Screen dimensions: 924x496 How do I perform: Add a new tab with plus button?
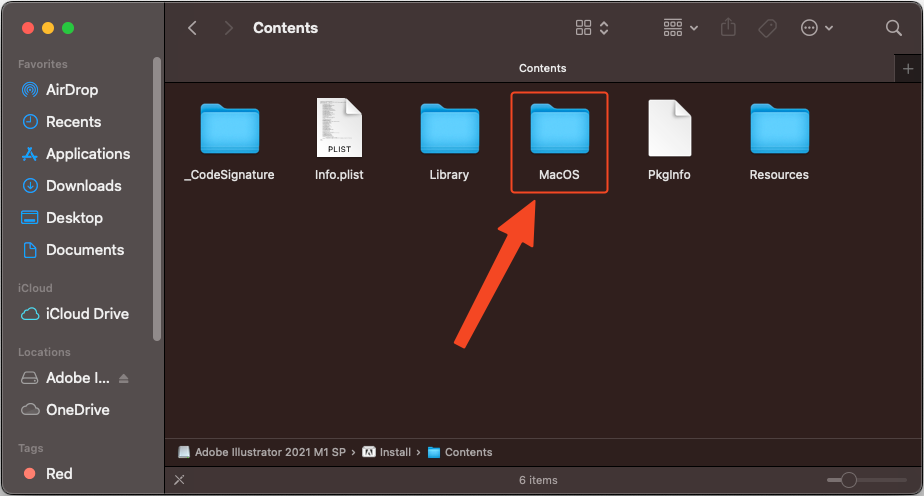point(908,68)
